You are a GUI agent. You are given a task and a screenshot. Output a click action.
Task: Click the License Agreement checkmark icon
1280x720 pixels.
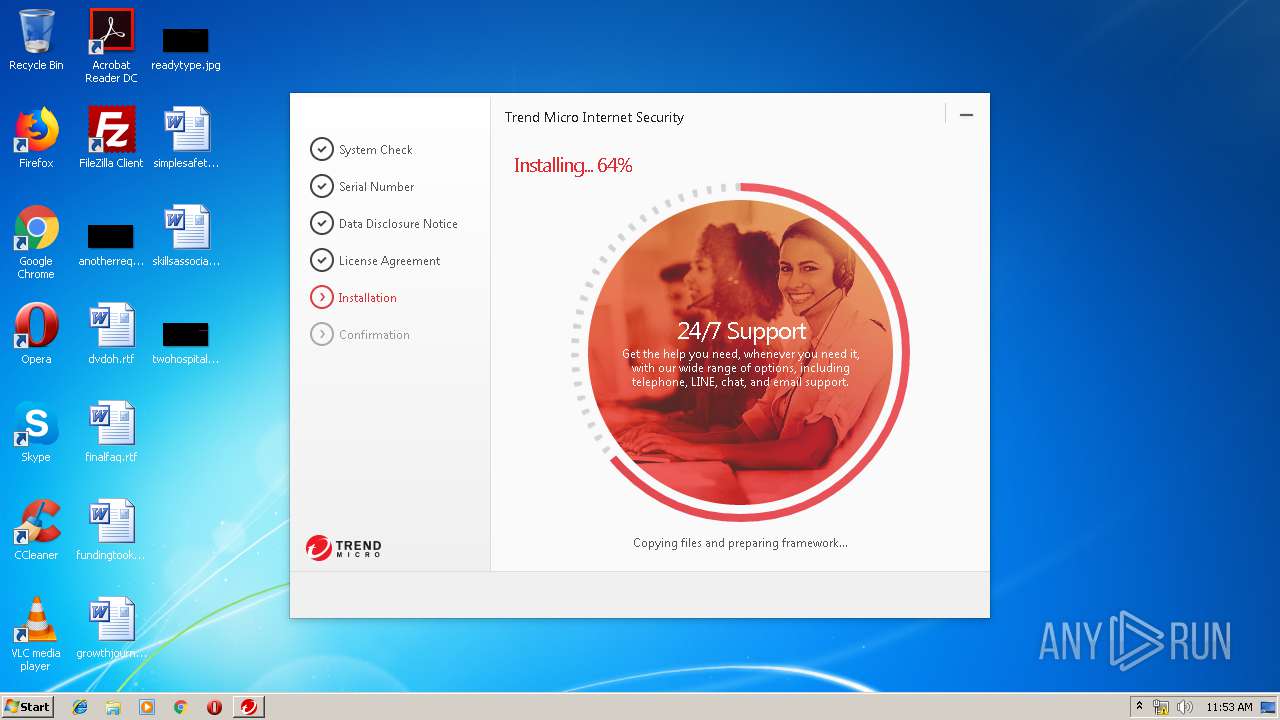[321, 260]
